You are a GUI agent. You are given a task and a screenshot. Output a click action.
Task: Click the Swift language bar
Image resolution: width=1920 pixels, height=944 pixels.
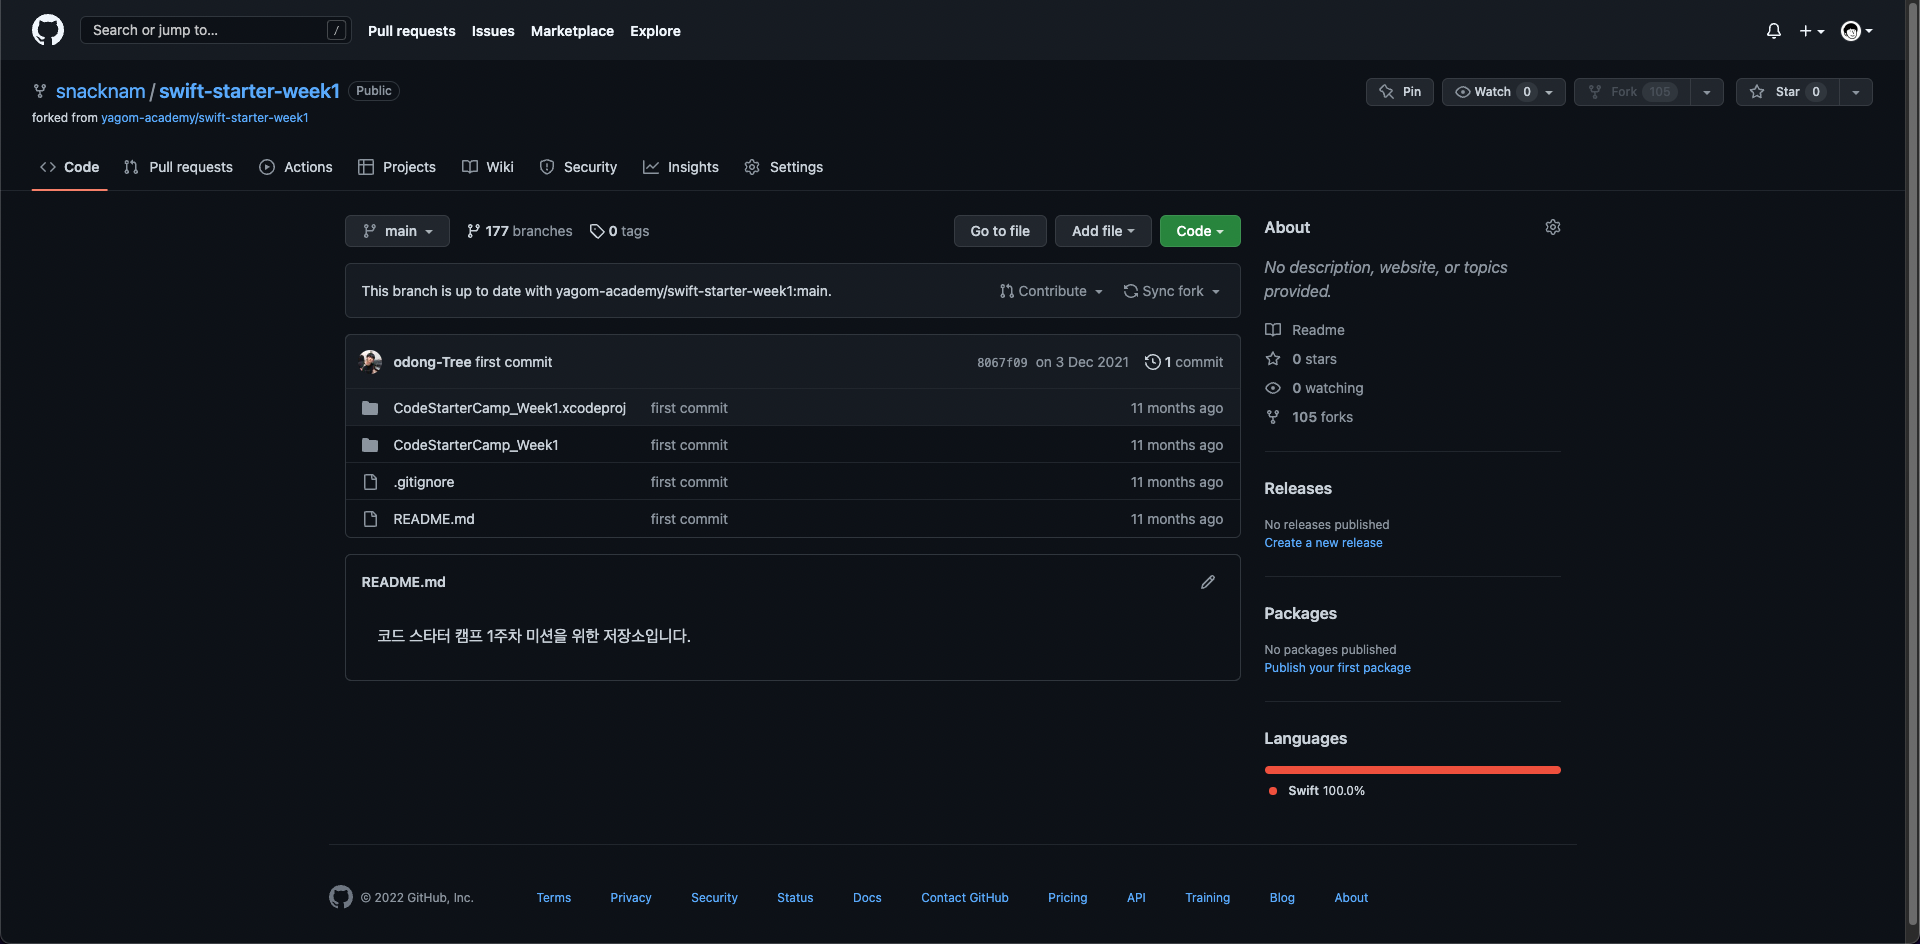point(1412,770)
